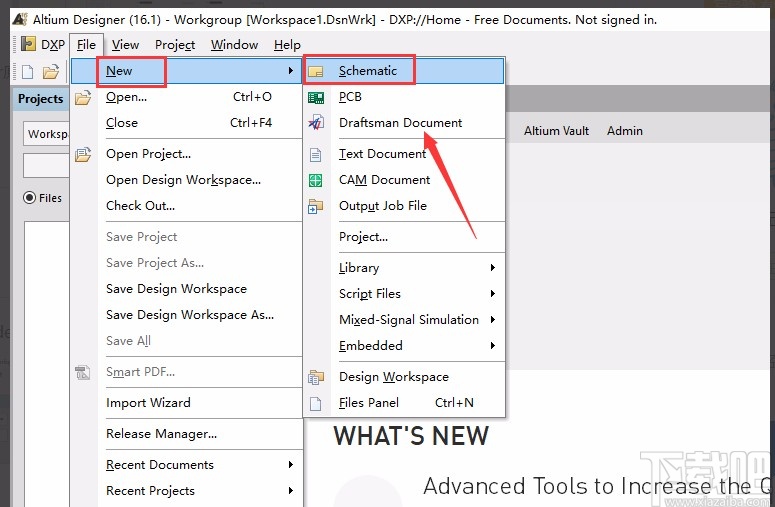Screen dimensions: 775x507
Task: Open the Help menu
Action: click(x=287, y=45)
